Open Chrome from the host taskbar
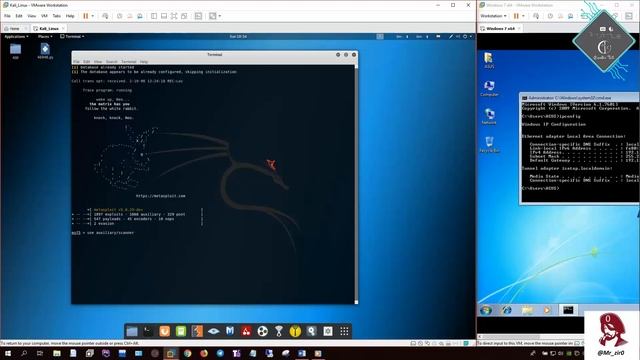Screen dimensions: 640x360 (x=187, y=353)
